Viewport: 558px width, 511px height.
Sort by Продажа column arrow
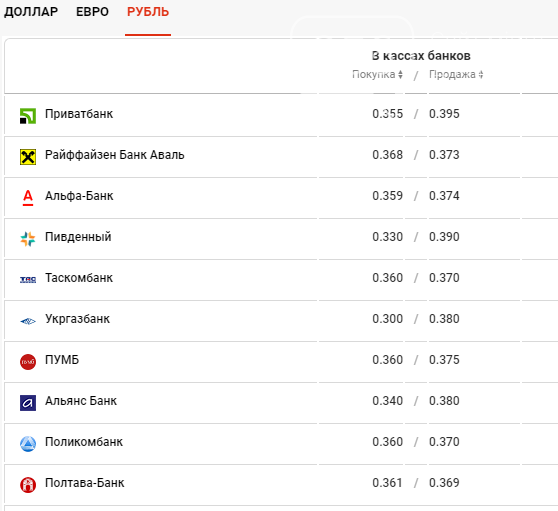pos(481,74)
